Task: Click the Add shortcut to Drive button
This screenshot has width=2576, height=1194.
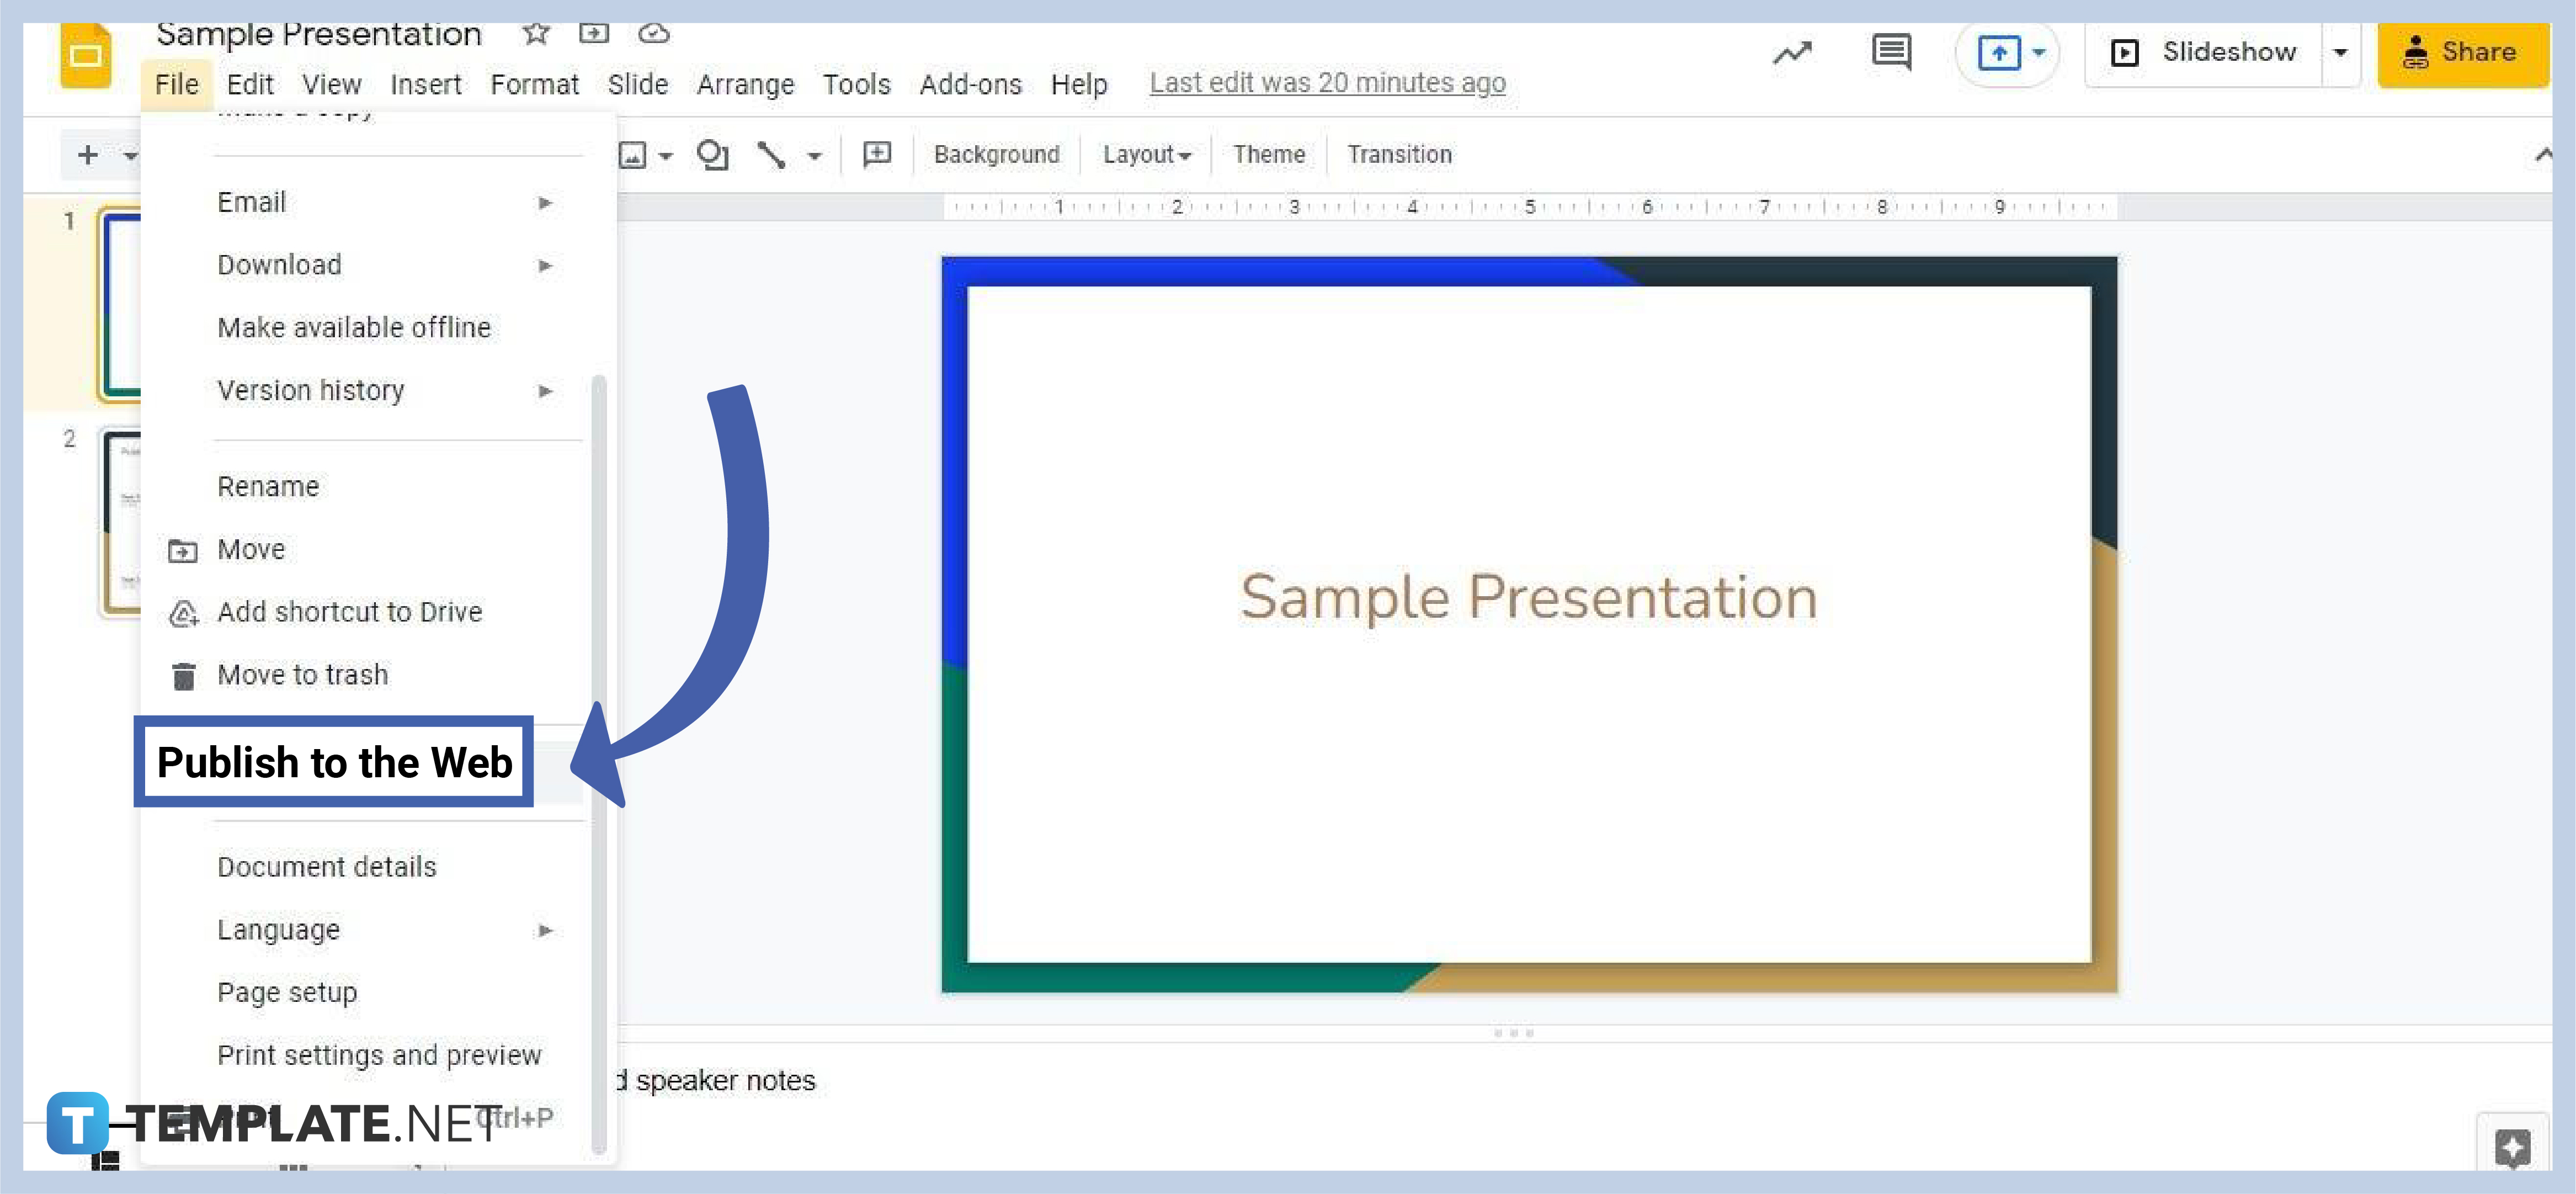Action: click(x=350, y=611)
